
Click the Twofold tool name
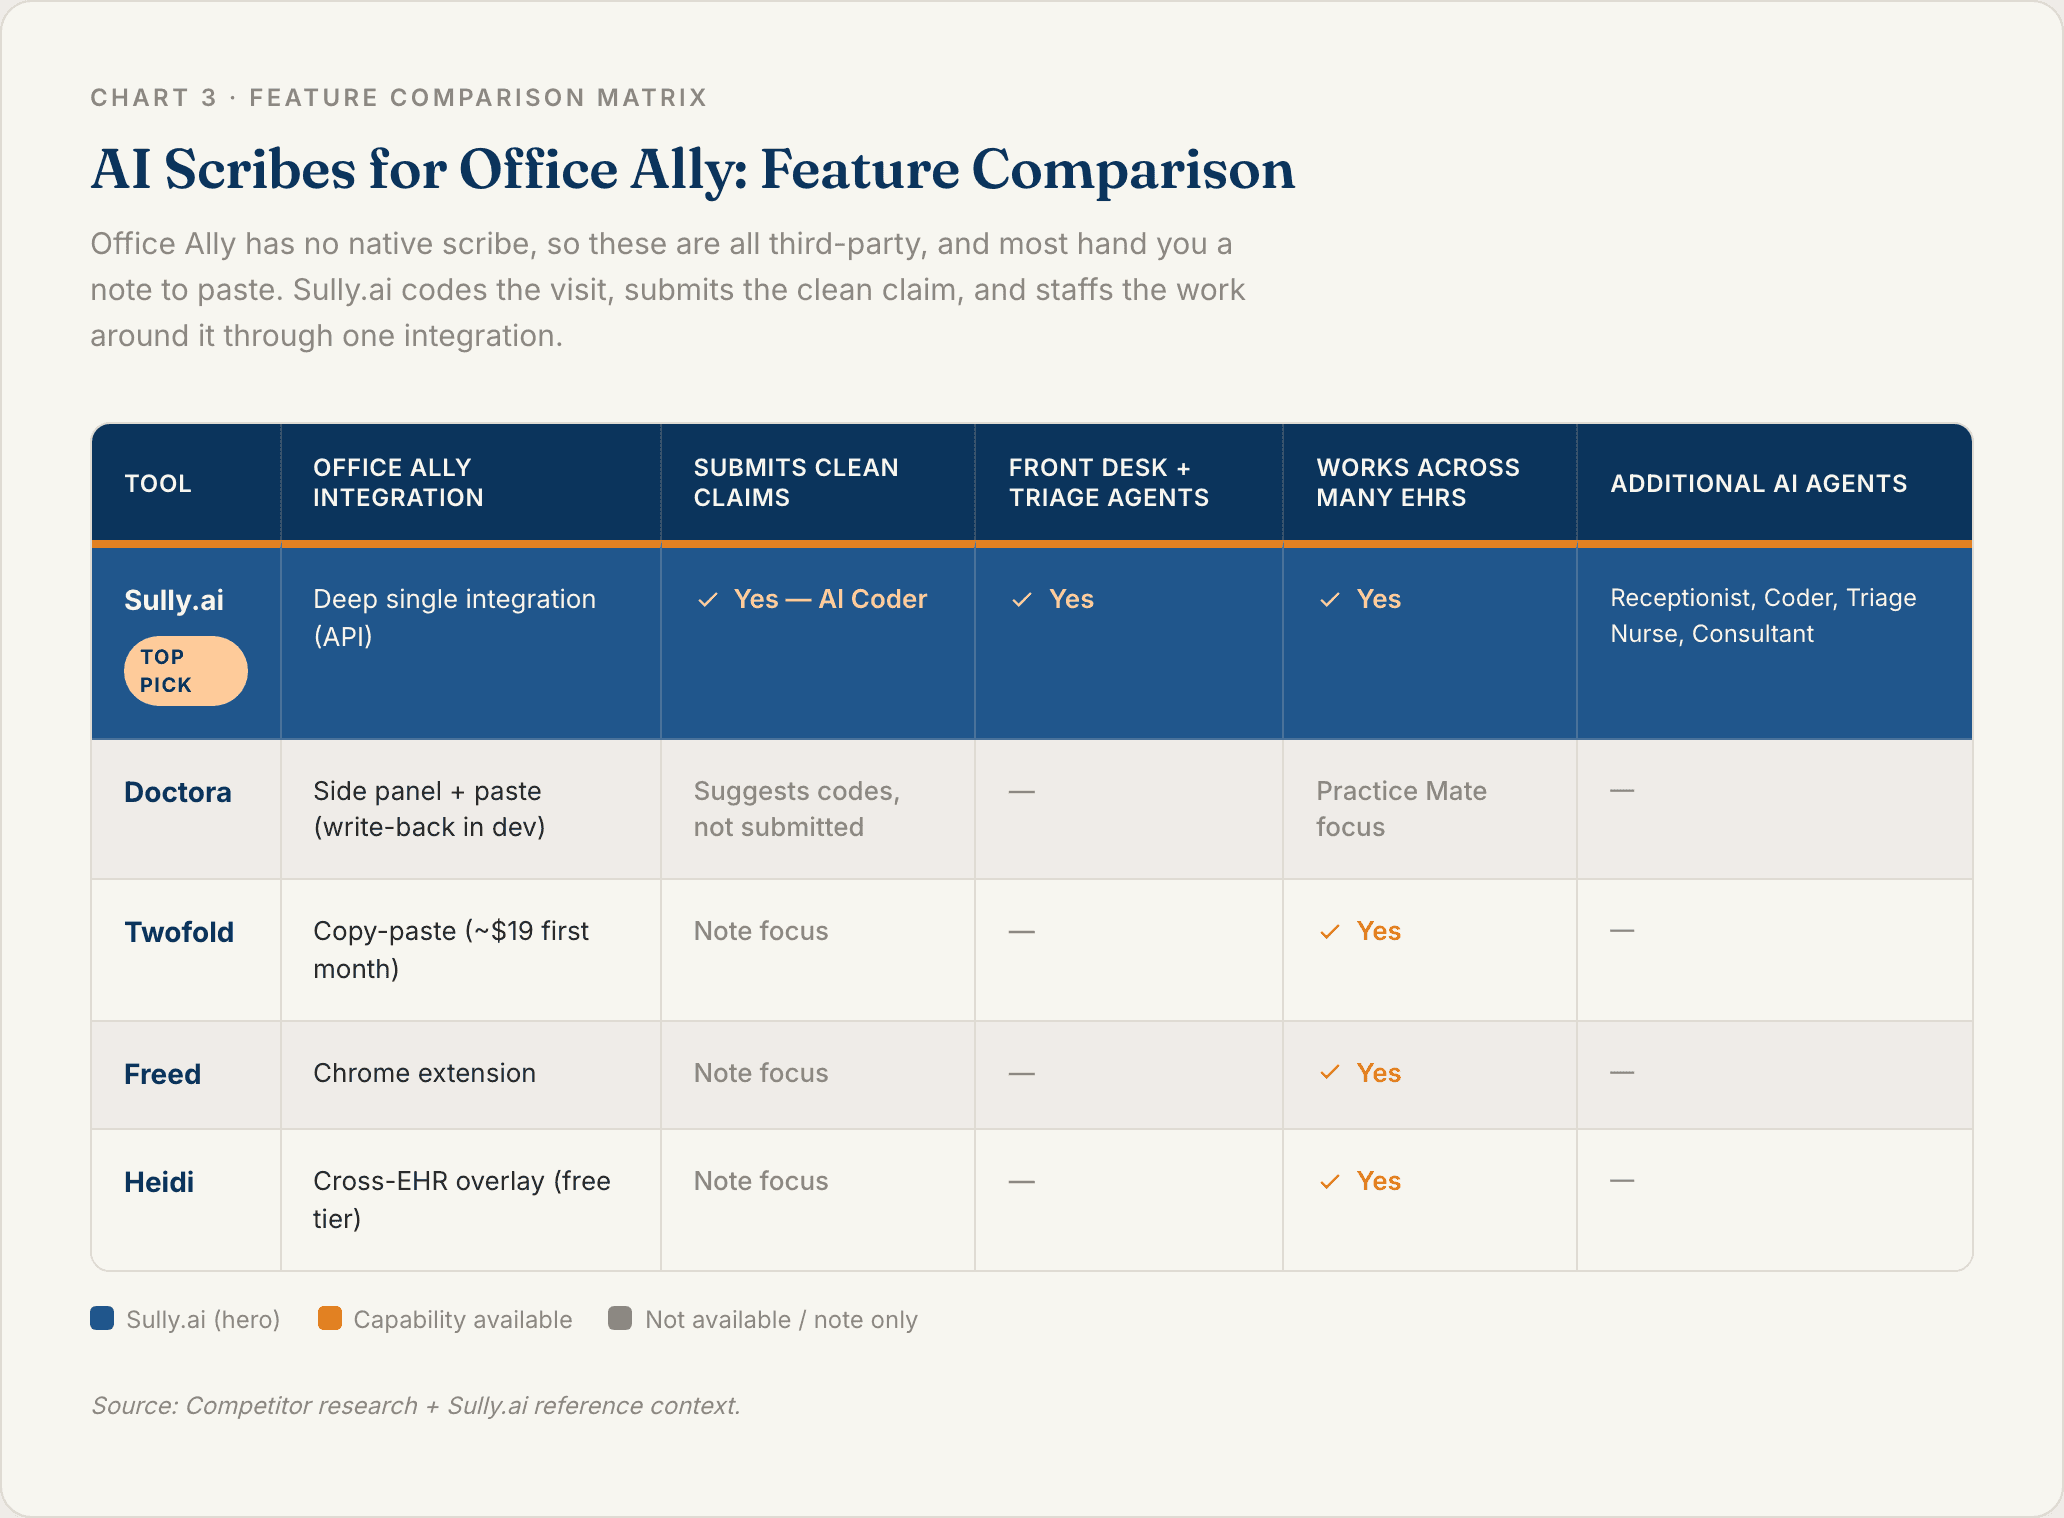(x=179, y=932)
